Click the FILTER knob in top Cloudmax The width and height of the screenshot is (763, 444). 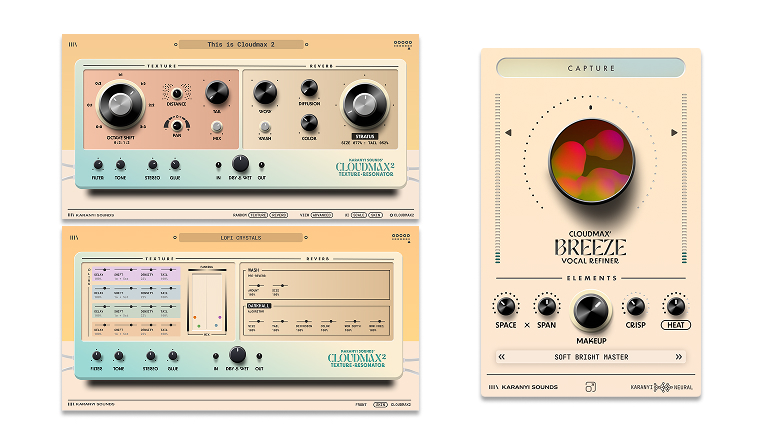[x=98, y=165]
